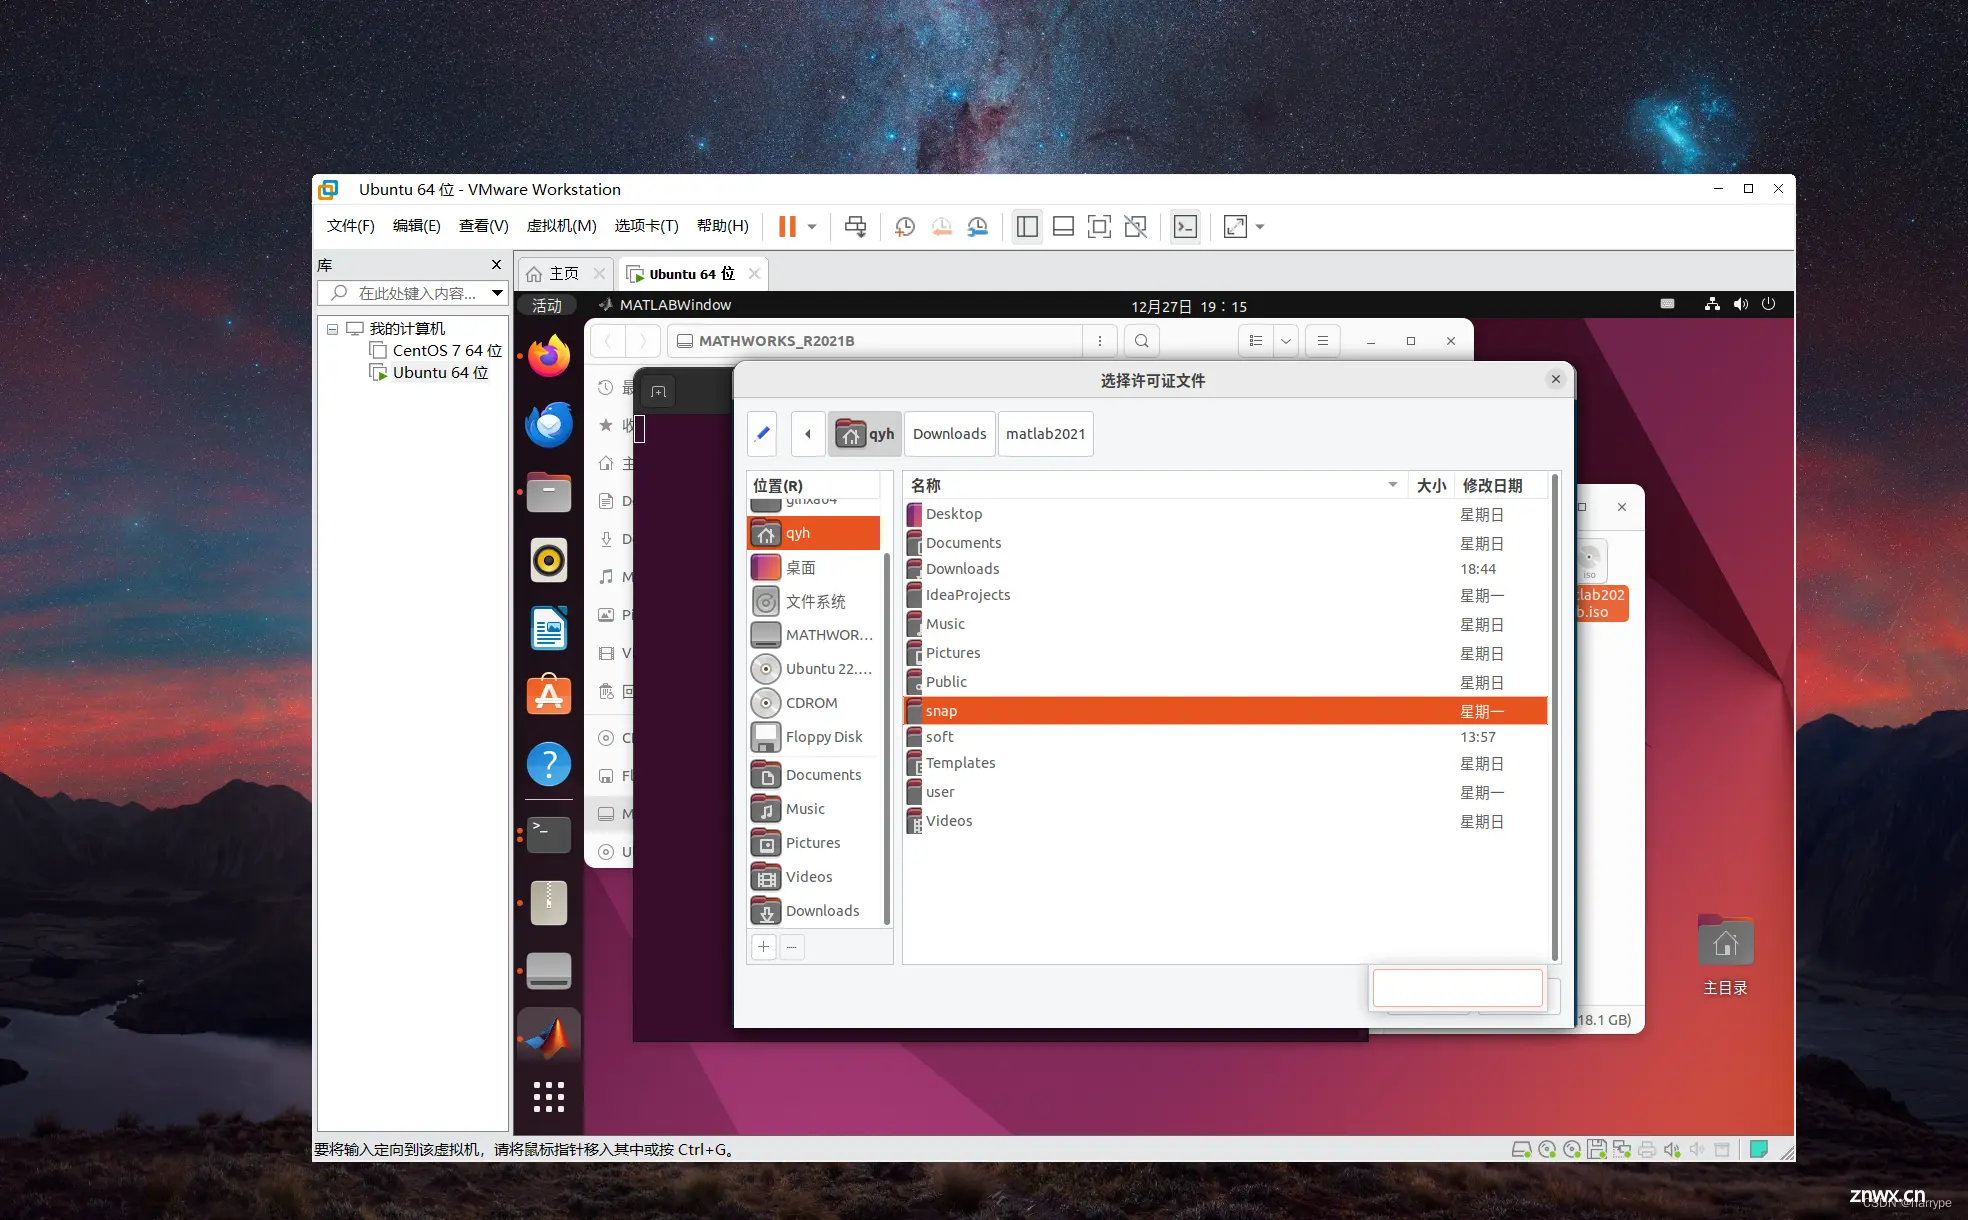Toggle the Unity mode icon in VMware toolbar
The width and height of the screenshot is (1968, 1220).
click(1136, 227)
